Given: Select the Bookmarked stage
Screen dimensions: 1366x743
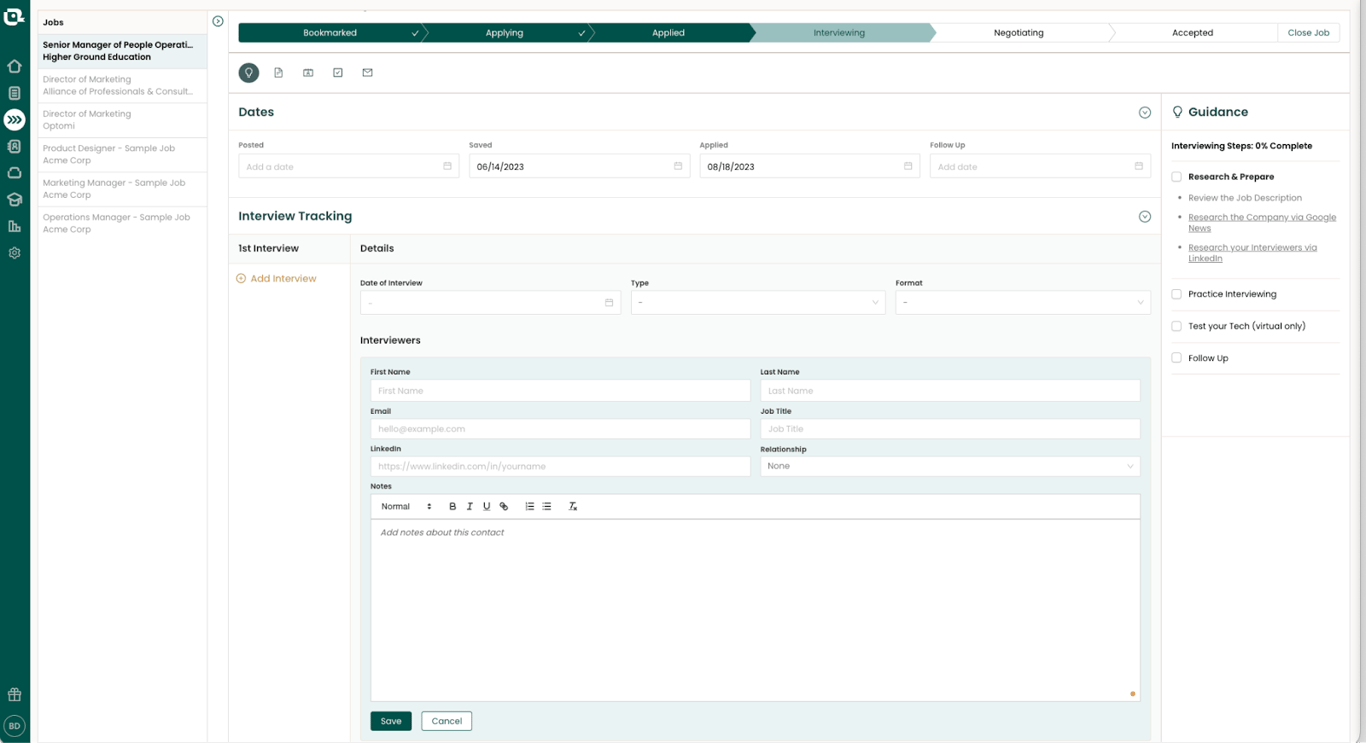Looking at the screenshot, I should pos(330,33).
